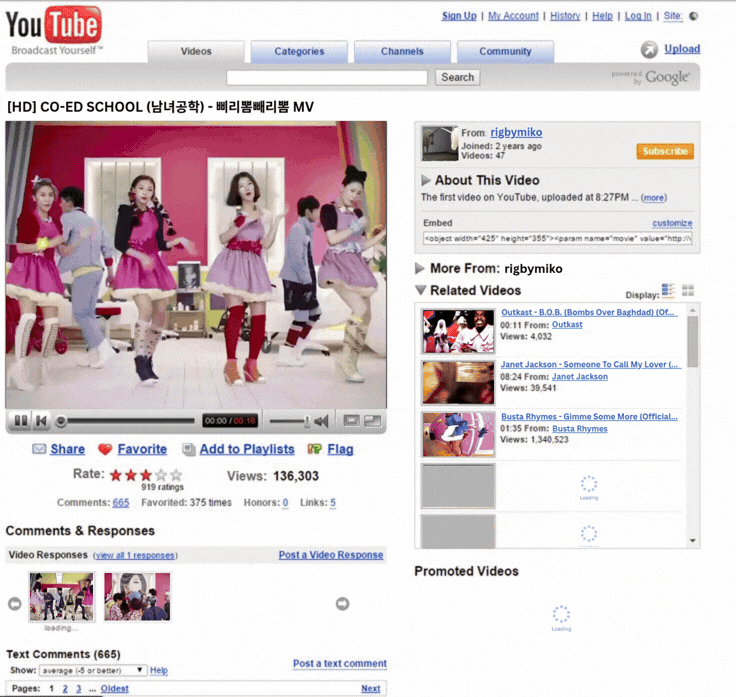Open Outkast B.O.B. video thumbnail
This screenshot has width=736, height=697.
(458, 331)
